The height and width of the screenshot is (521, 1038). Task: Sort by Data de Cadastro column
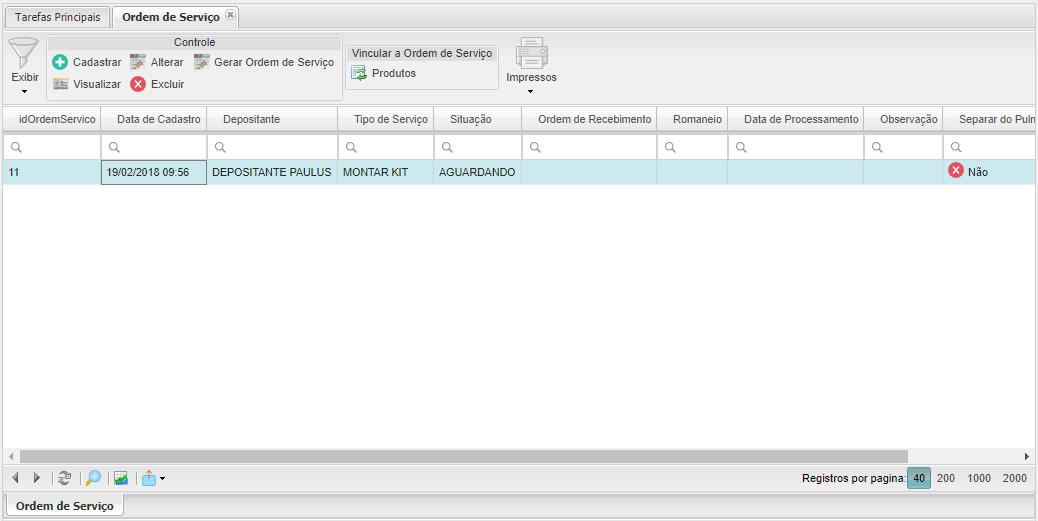pyautogui.click(x=154, y=119)
